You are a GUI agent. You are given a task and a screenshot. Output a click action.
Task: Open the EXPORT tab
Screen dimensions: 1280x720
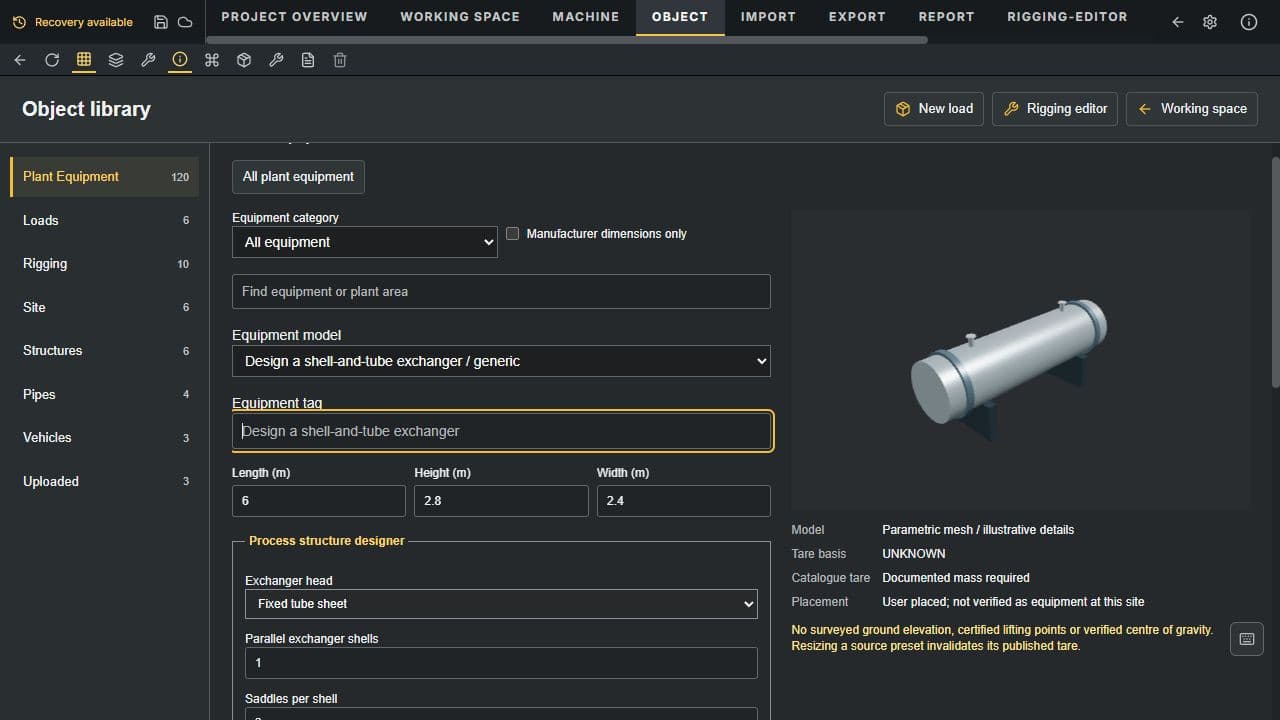pos(857,17)
